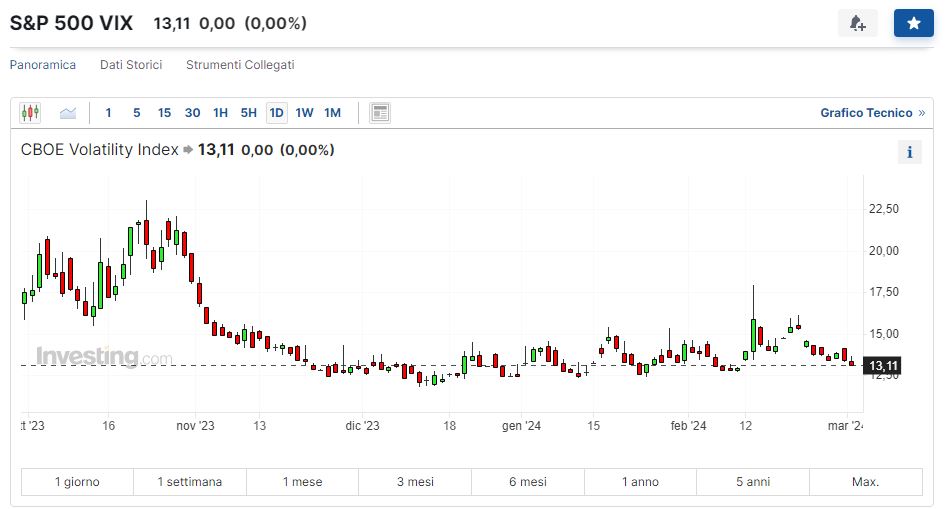The height and width of the screenshot is (509, 951).
Task: Select the 1D interval
Action: tap(277, 113)
